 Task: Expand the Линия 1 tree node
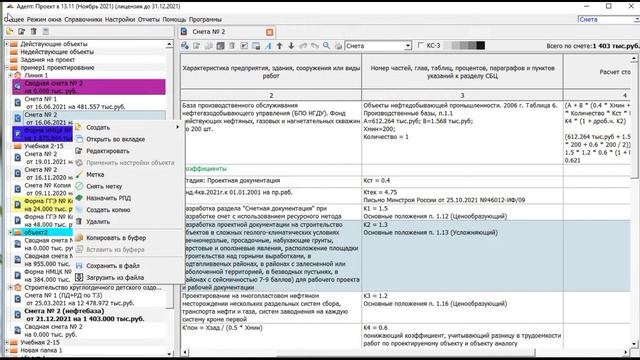(x=11, y=76)
